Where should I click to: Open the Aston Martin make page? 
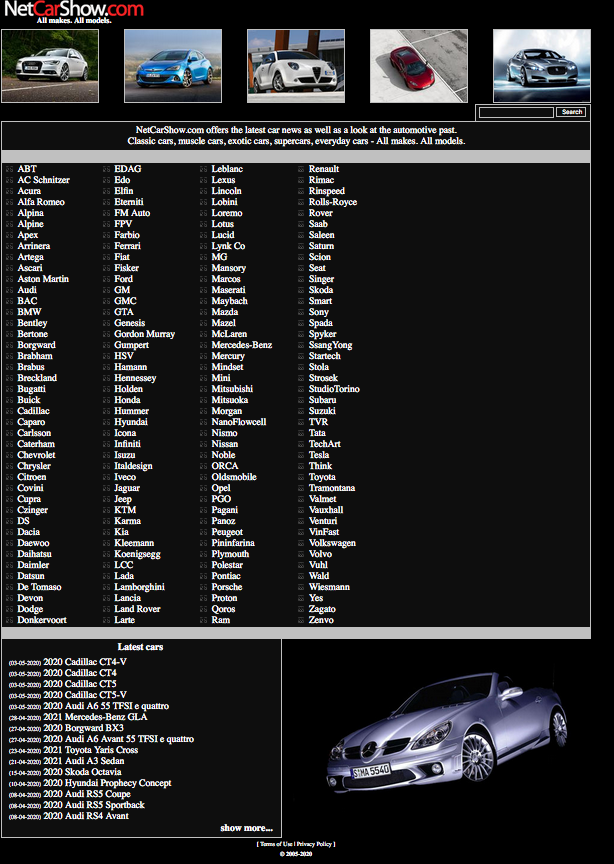(x=43, y=279)
